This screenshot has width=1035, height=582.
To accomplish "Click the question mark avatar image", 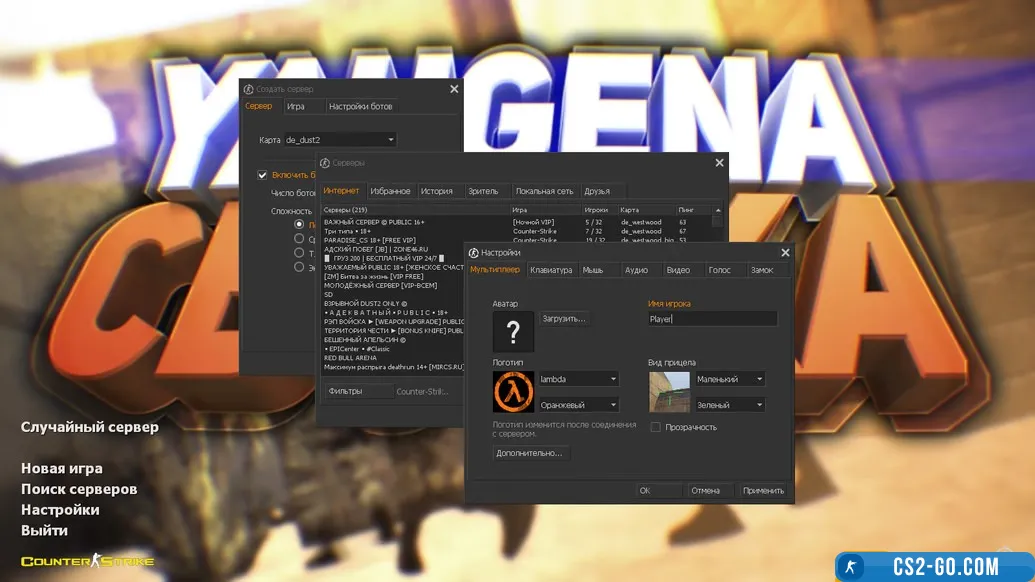I will point(513,331).
